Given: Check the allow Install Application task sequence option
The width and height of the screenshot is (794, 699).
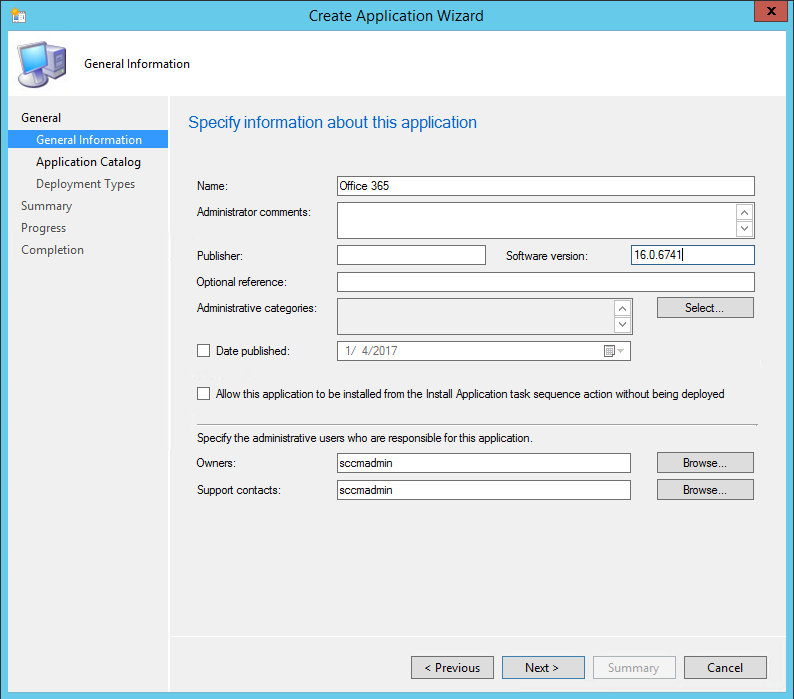Looking at the screenshot, I should 204,394.
